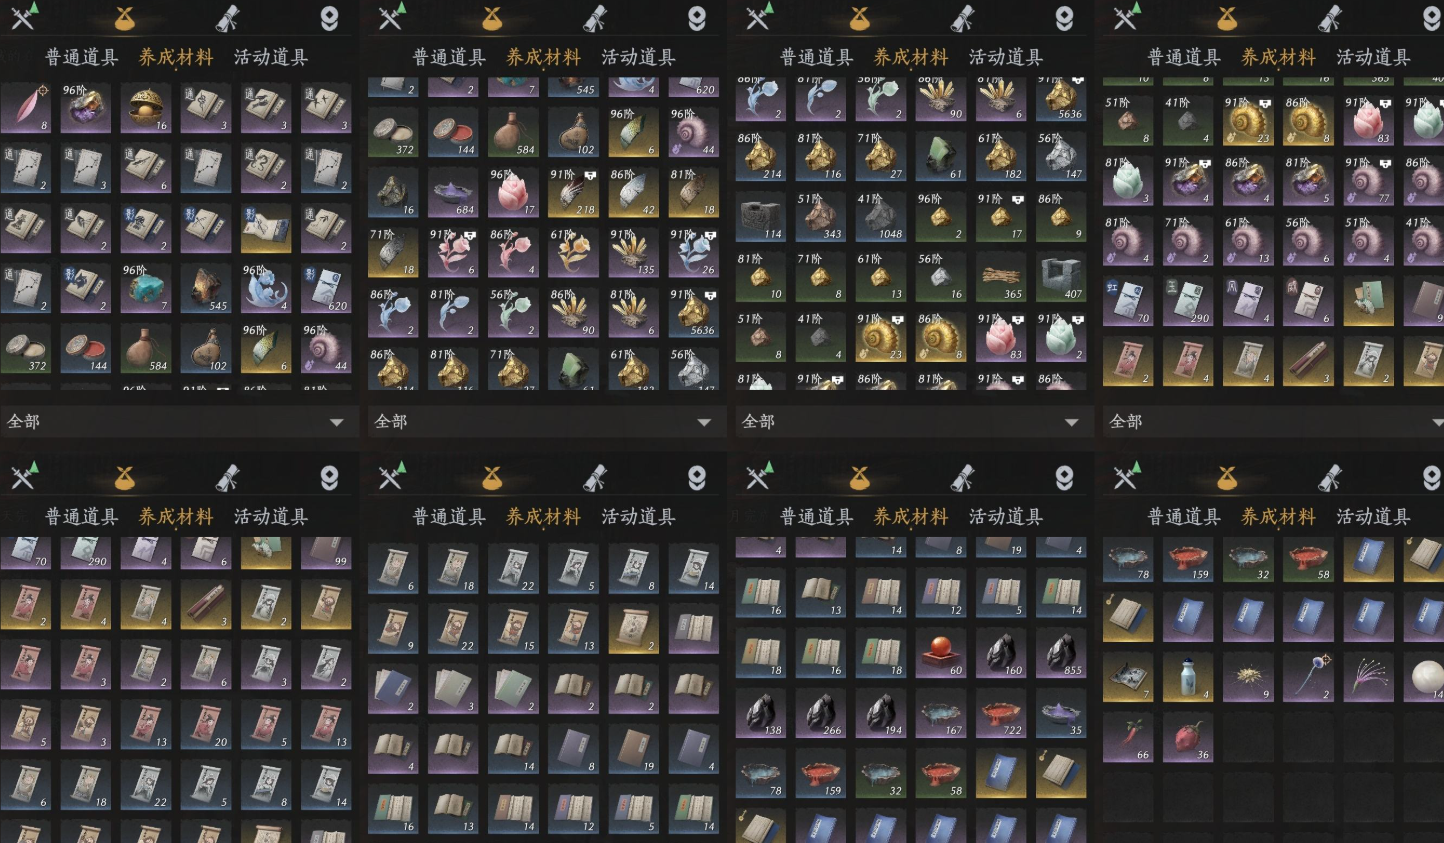
Task: Open 全部 dropdown below the 684-count inventory
Action: coord(543,422)
